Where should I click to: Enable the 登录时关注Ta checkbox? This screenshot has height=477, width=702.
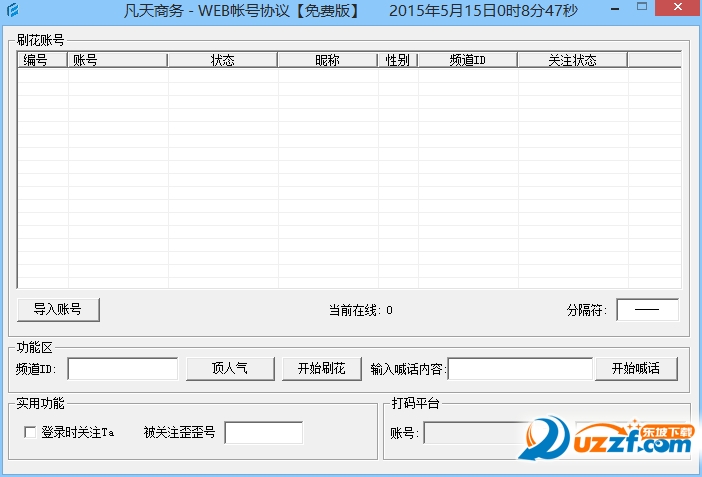(30, 432)
